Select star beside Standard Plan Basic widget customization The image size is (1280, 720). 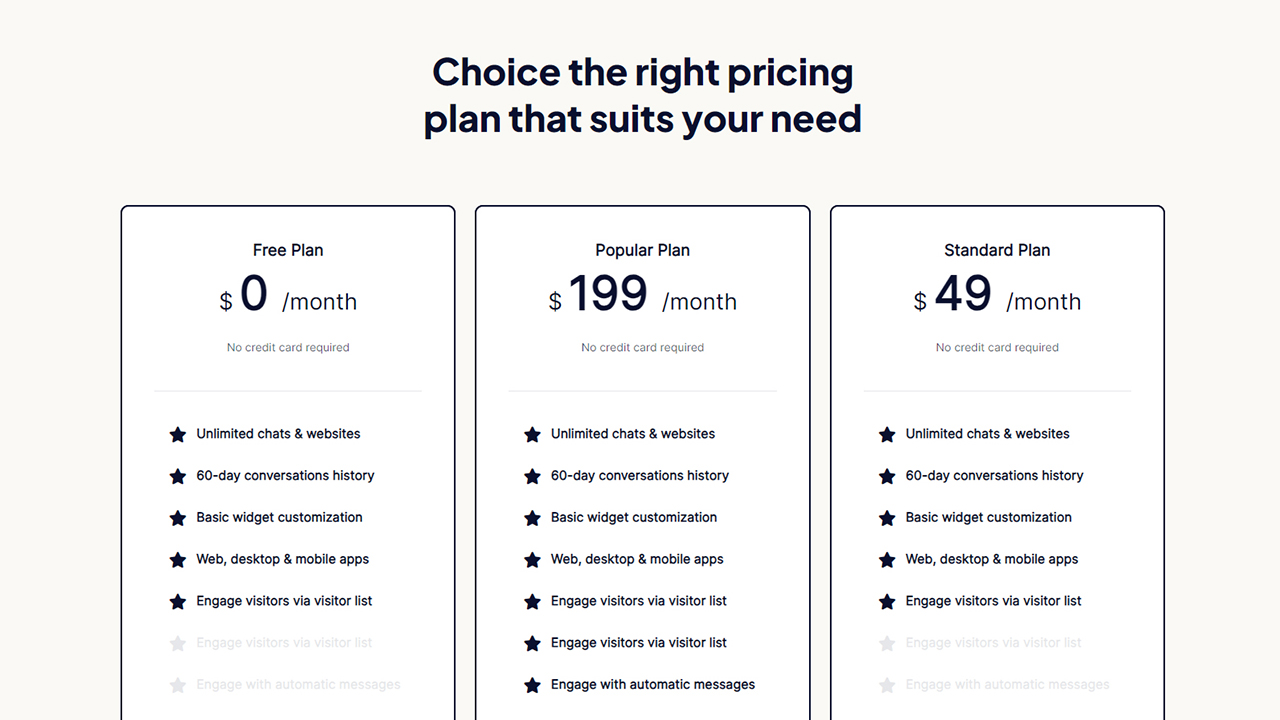coord(887,518)
